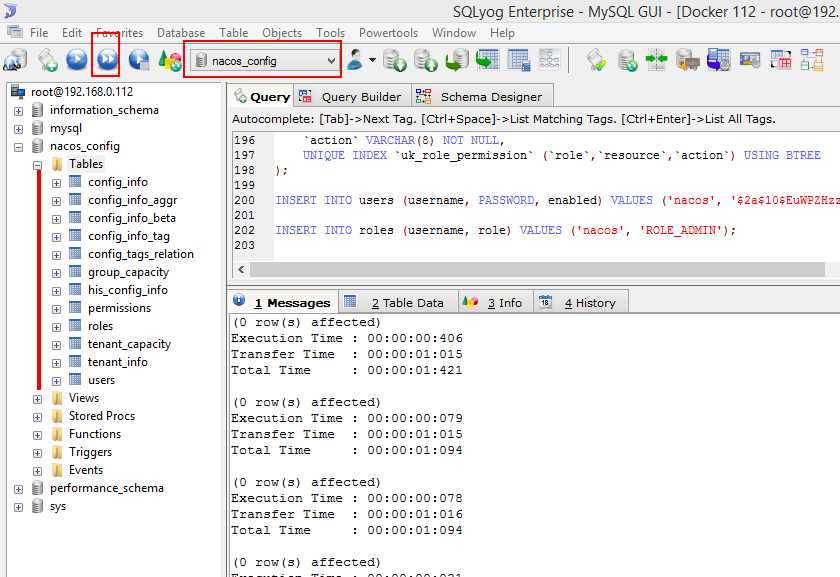Click the database icon with curved green arrow
The image size is (840, 577).
coord(457,60)
